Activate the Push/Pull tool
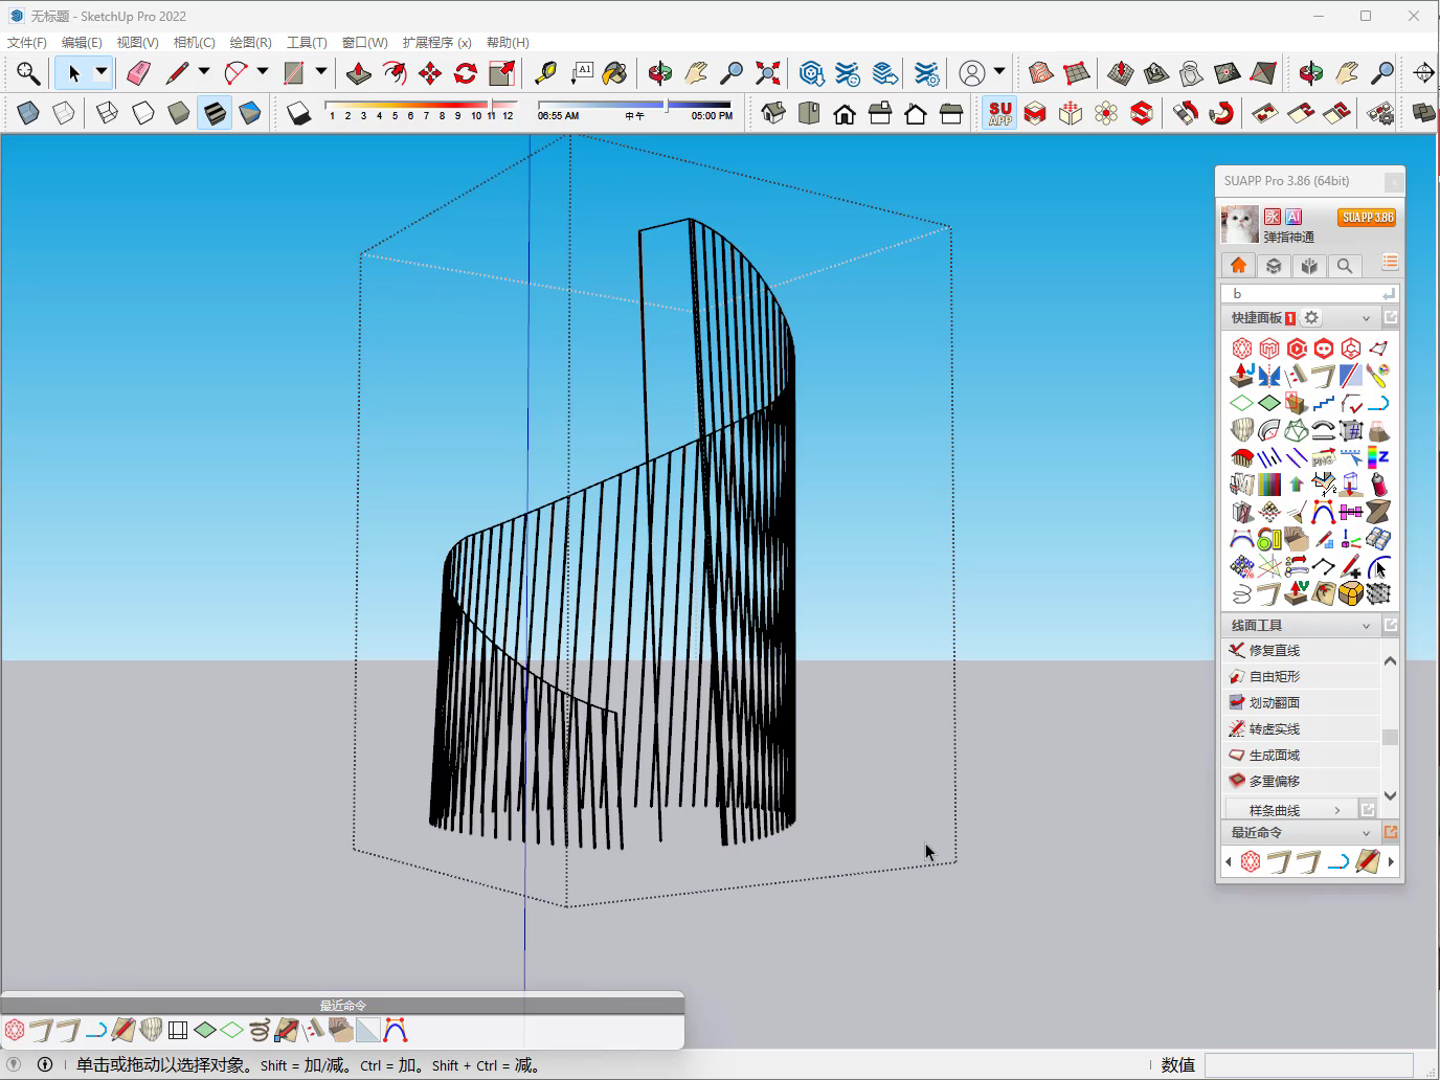 pyautogui.click(x=358, y=73)
